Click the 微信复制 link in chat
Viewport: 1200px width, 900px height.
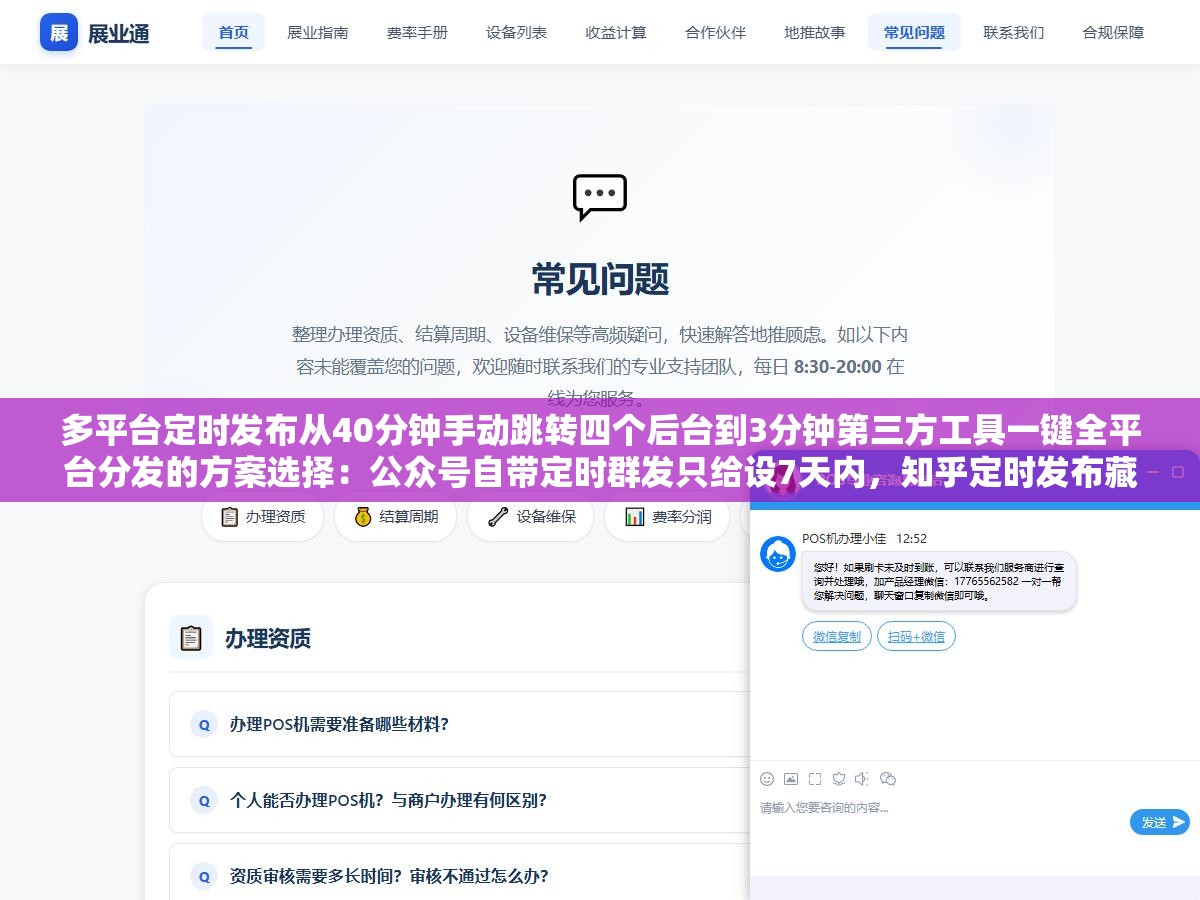coord(837,636)
